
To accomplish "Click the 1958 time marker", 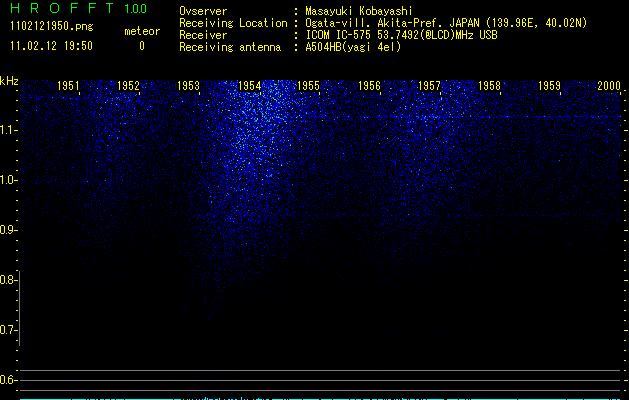I will point(489,86).
